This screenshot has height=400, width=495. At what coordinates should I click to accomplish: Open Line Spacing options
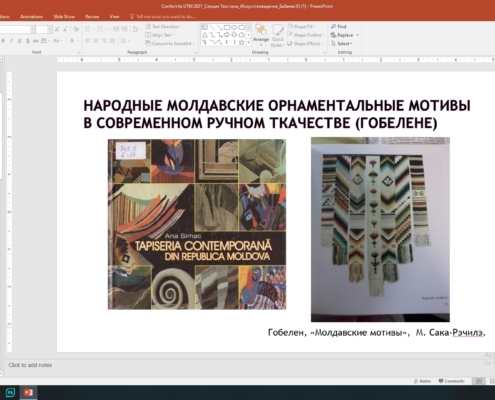136,29
